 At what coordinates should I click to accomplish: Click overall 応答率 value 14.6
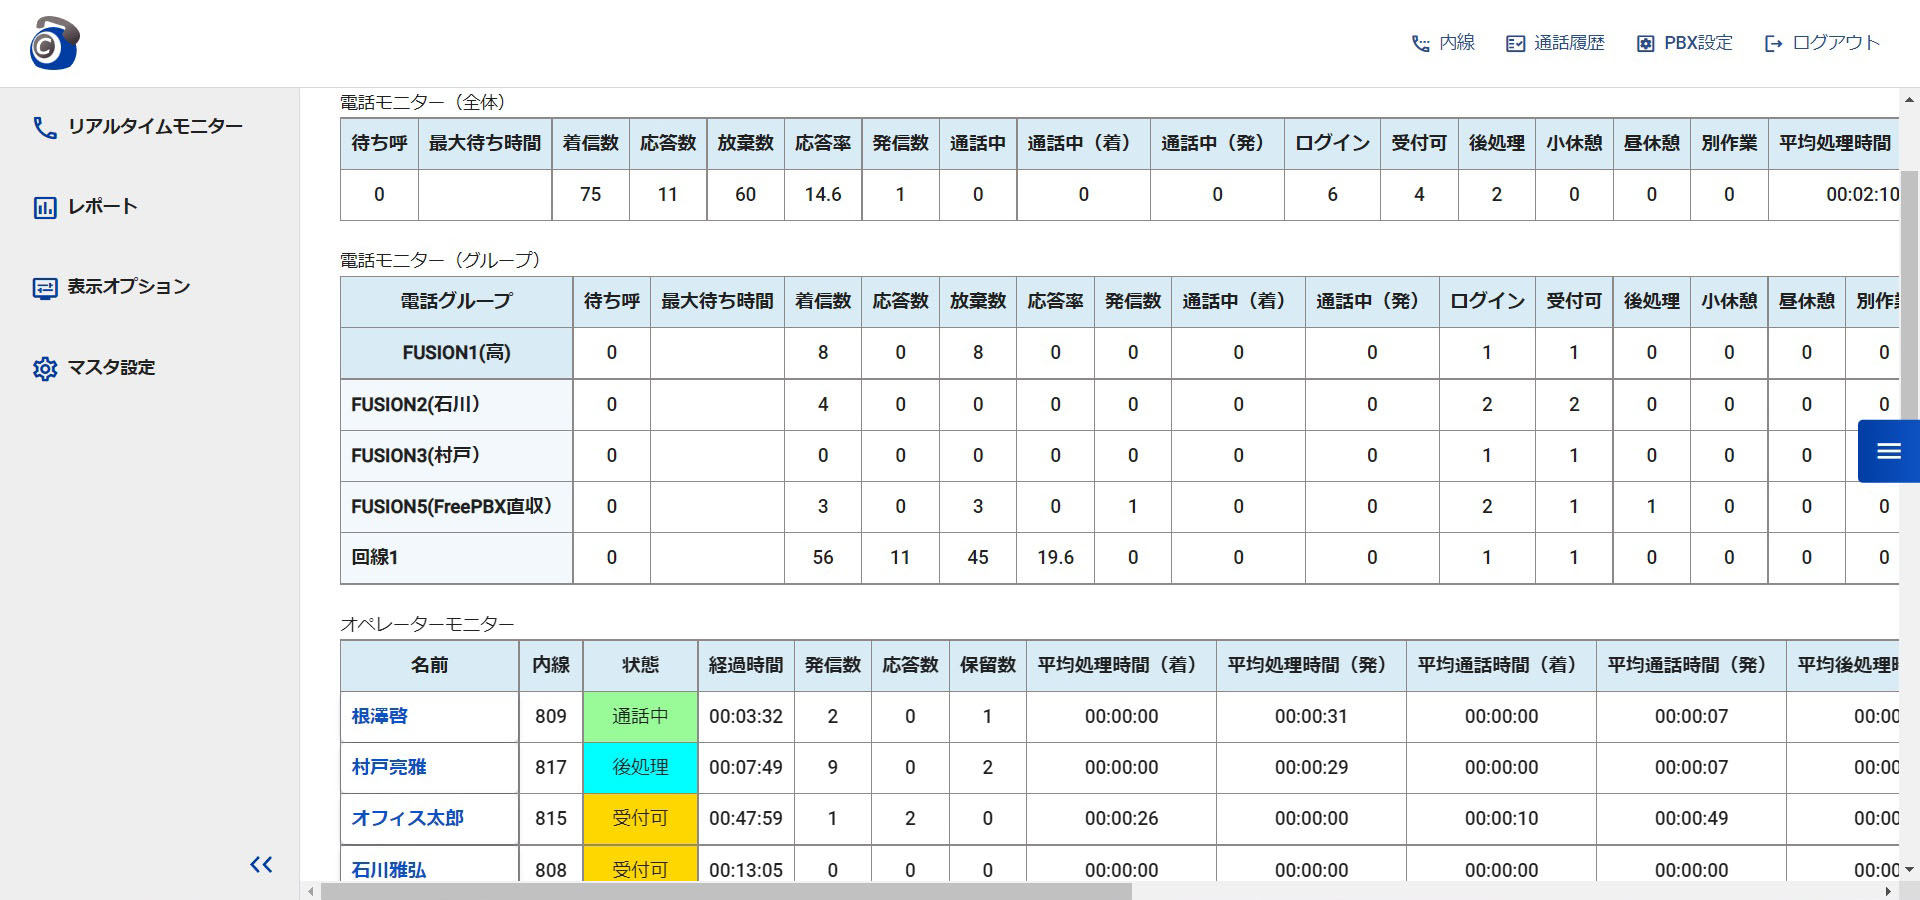[x=823, y=194]
